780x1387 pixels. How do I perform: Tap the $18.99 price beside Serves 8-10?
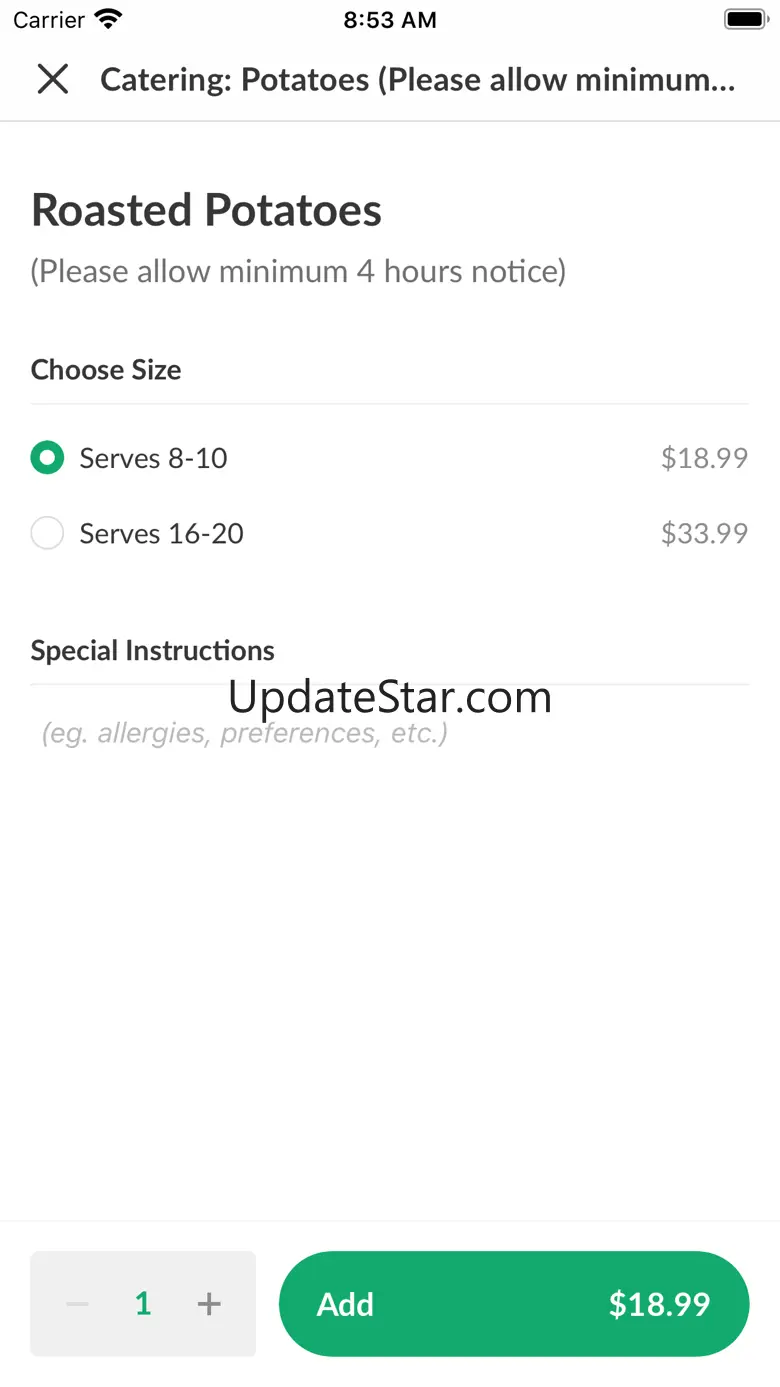(x=704, y=458)
